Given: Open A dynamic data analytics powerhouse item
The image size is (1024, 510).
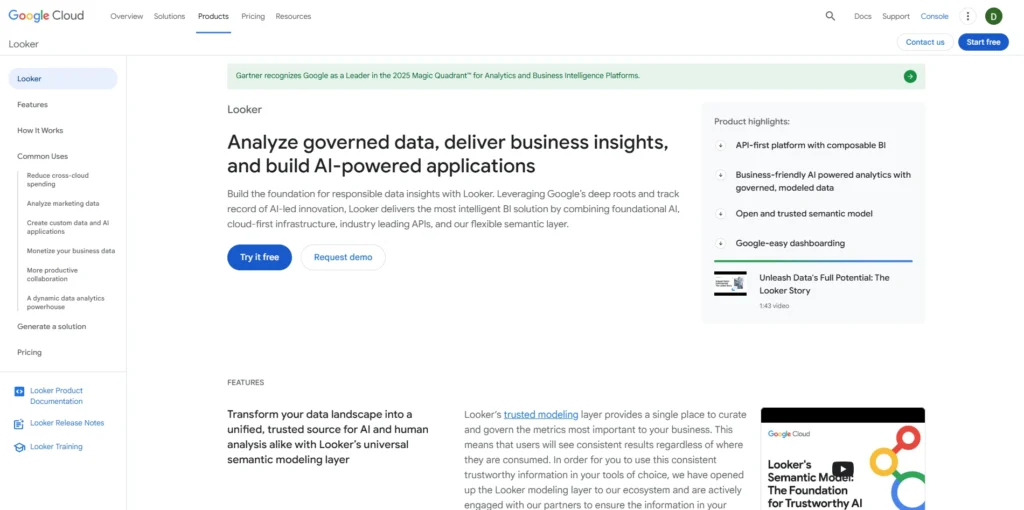Looking at the screenshot, I should 65,302.
